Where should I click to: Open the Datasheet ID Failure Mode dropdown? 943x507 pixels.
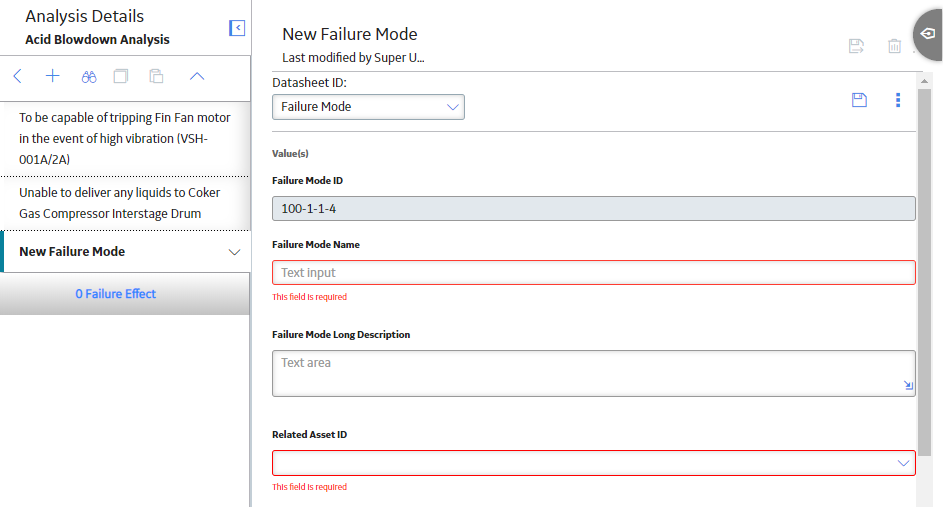(368, 107)
